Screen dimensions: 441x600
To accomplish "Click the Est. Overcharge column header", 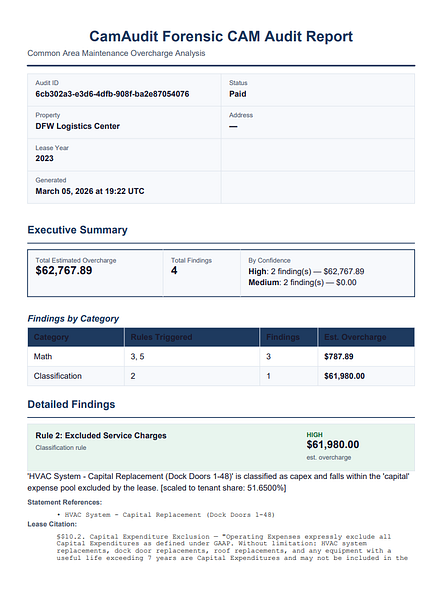I will coord(355,337).
